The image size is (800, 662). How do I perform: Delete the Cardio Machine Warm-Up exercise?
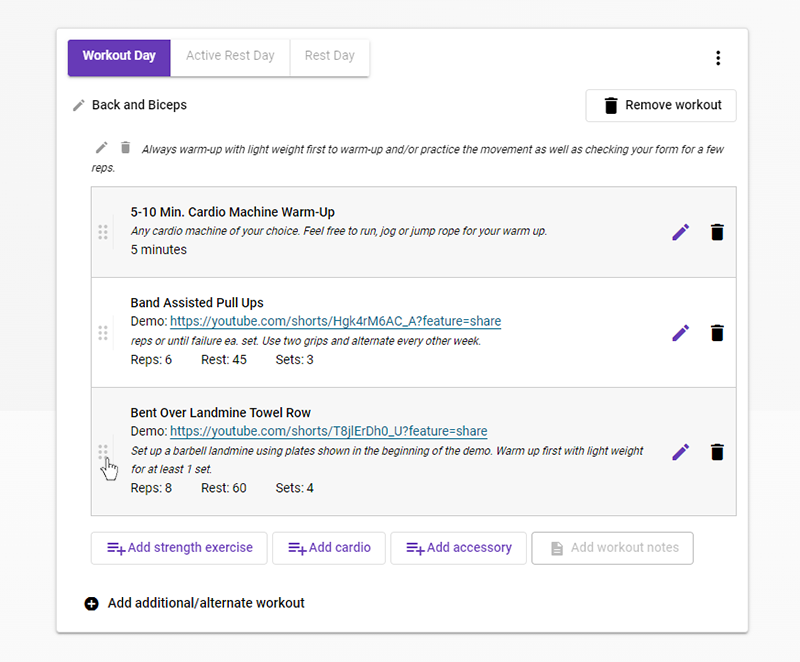point(717,232)
